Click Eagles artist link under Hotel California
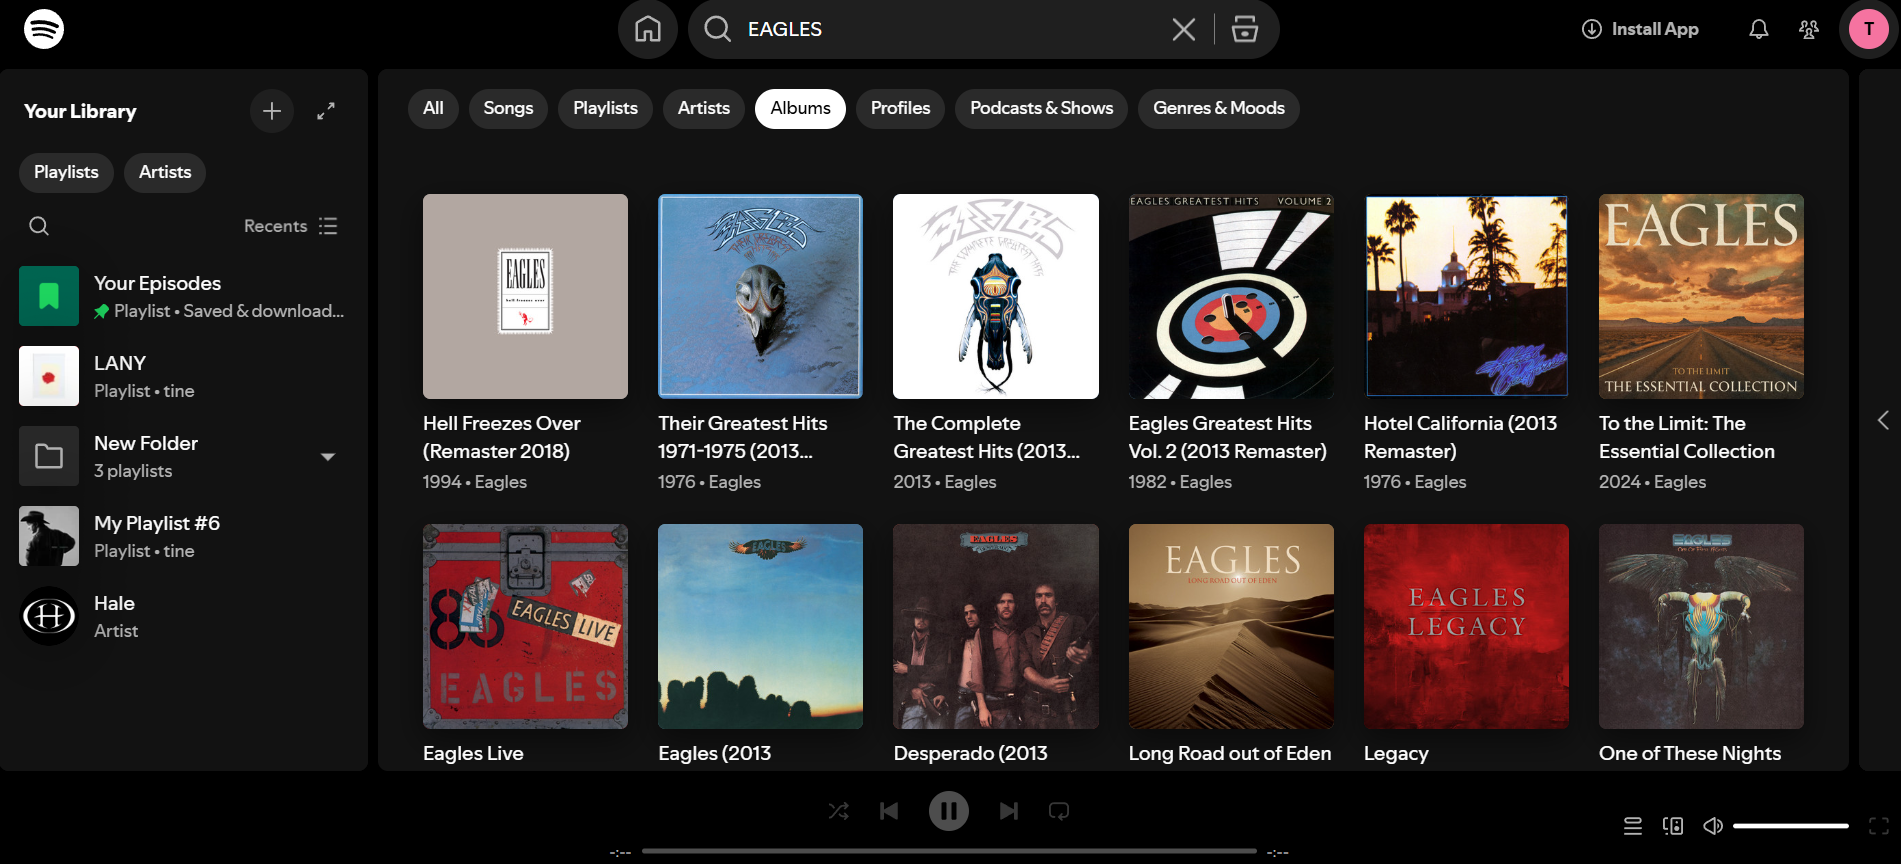 point(1440,482)
